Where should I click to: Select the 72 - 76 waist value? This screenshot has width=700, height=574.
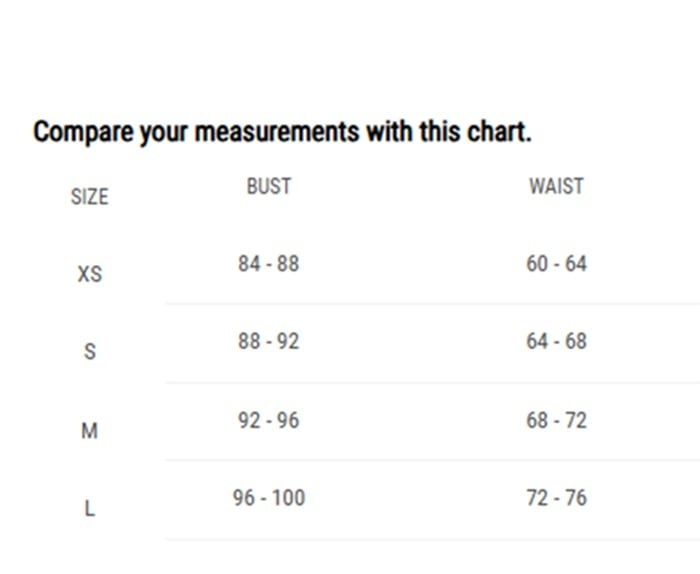(556, 498)
